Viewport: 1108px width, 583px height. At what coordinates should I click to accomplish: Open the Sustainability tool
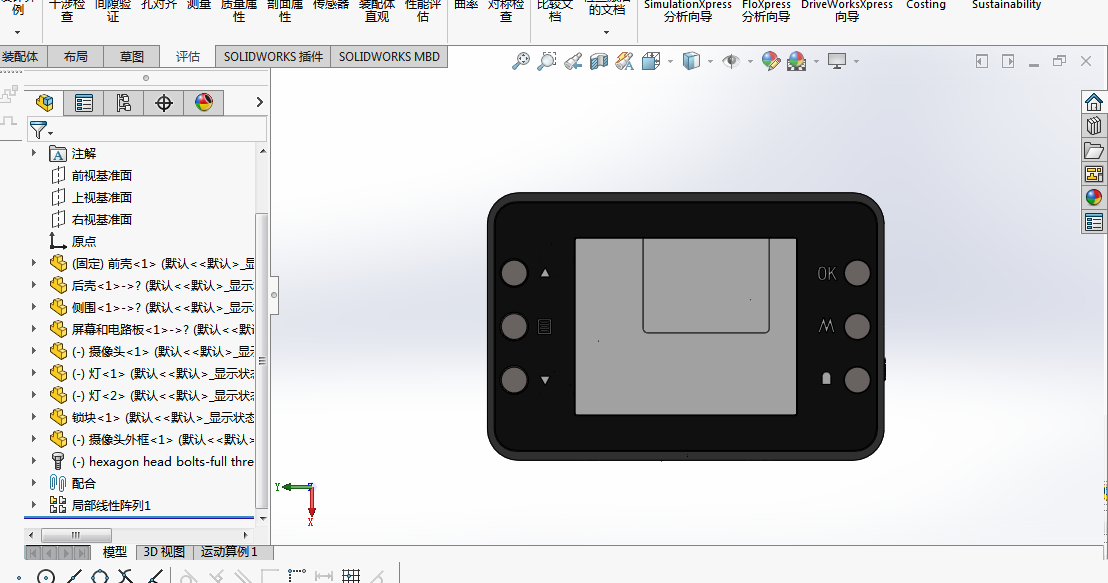(1006, 6)
